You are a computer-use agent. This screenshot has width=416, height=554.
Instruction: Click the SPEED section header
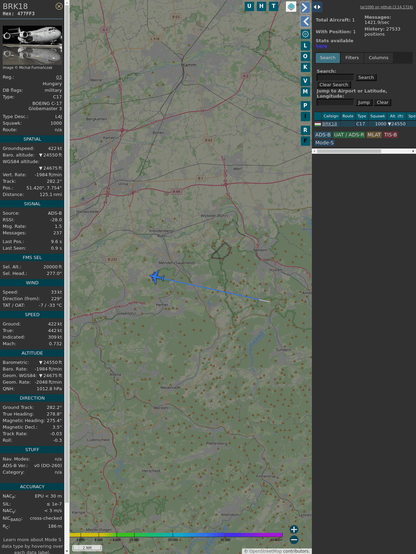tap(32, 314)
